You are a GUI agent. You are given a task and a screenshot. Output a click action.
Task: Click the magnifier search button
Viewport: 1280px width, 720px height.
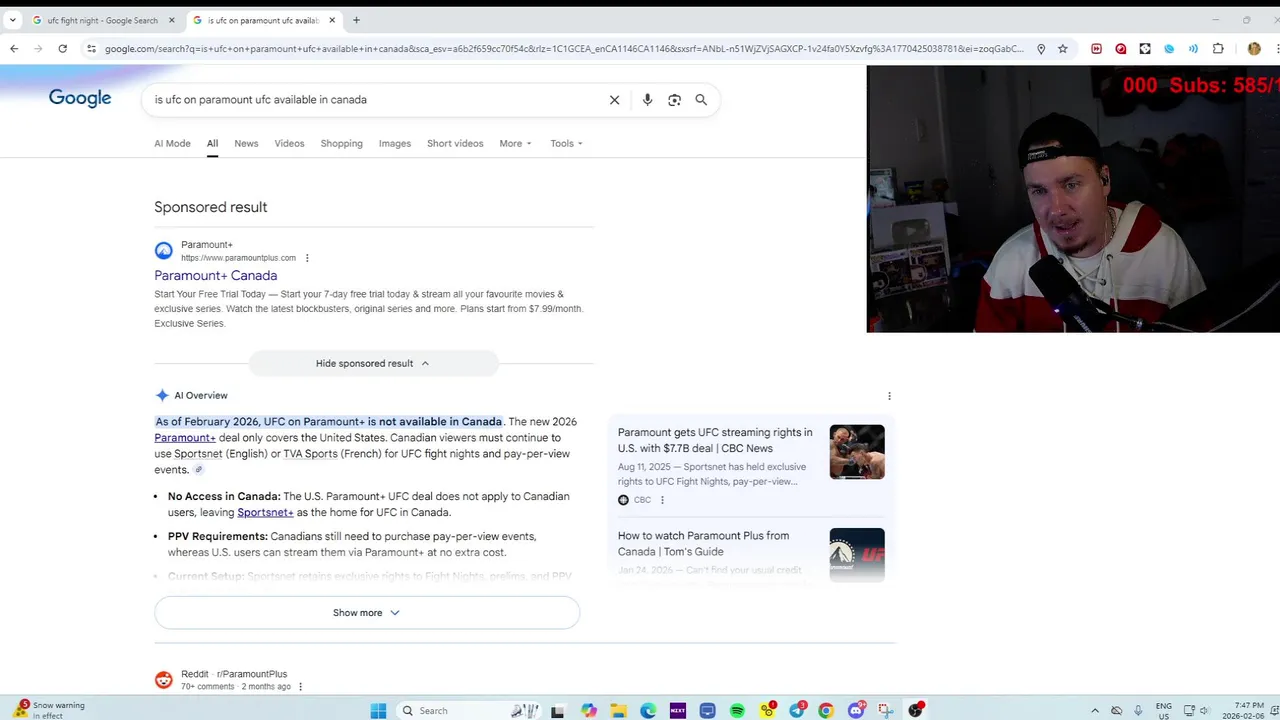click(x=701, y=100)
